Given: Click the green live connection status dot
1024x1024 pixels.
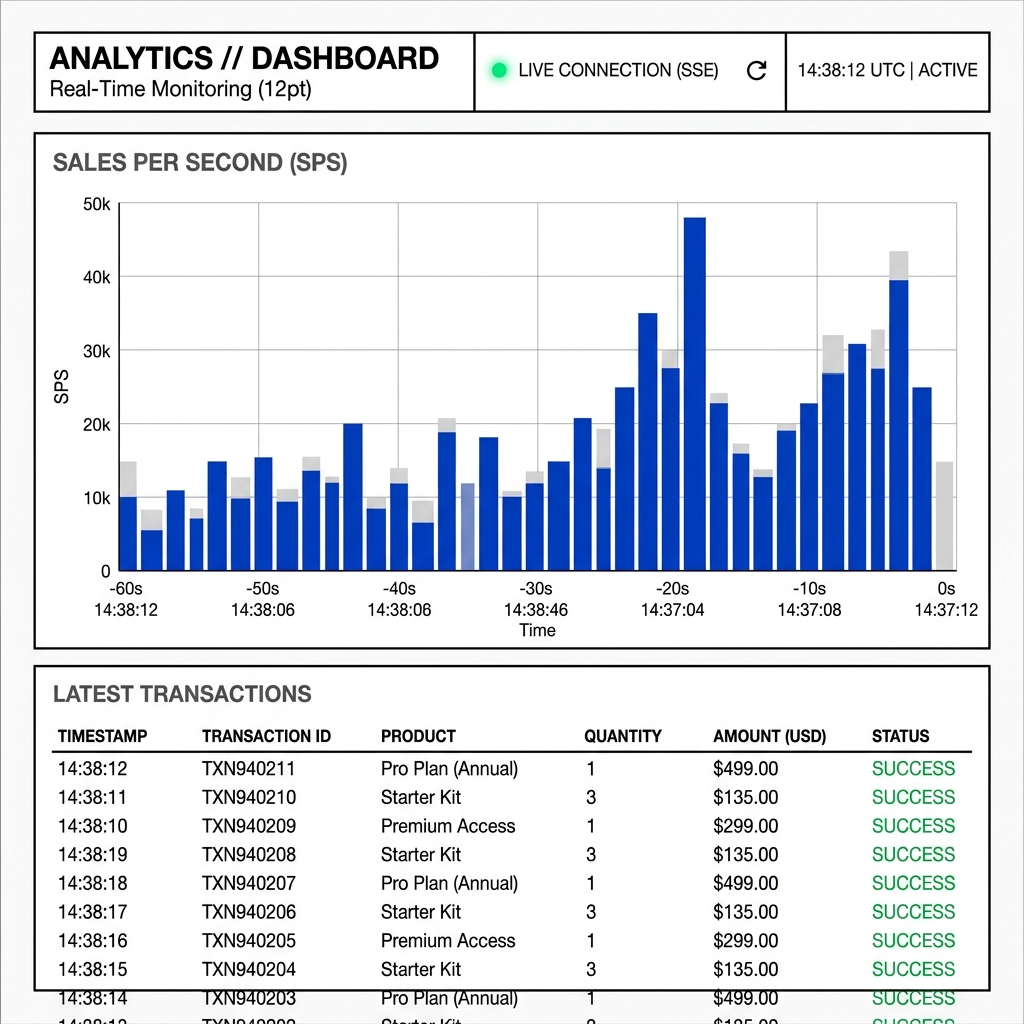Looking at the screenshot, I should (x=499, y=71).
